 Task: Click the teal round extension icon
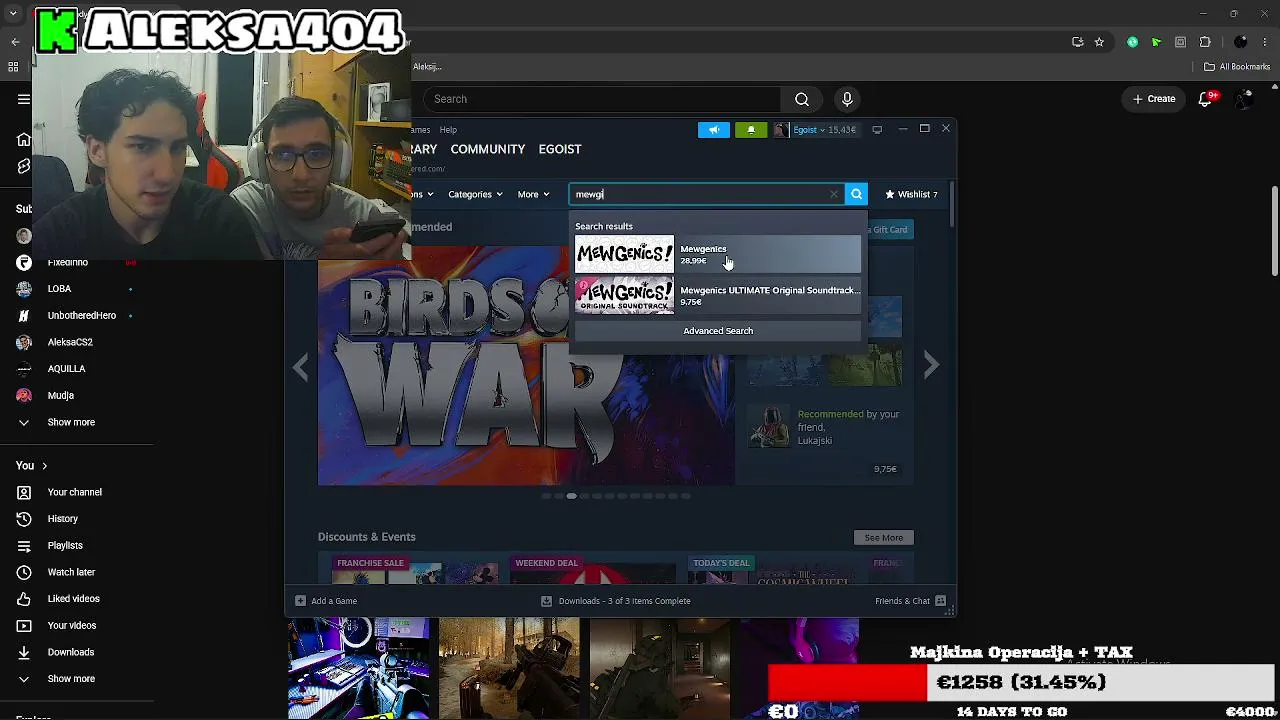(1132, 42)
